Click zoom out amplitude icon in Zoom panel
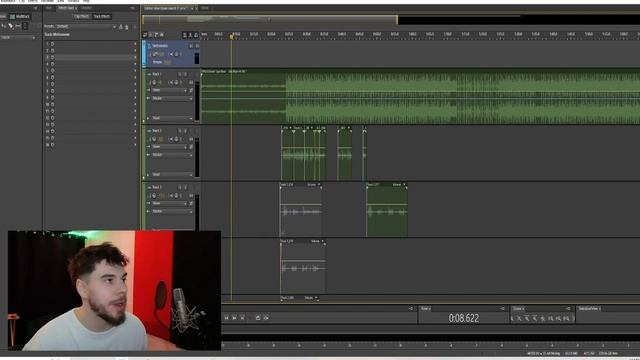The image size is (640, 360). 520,318
